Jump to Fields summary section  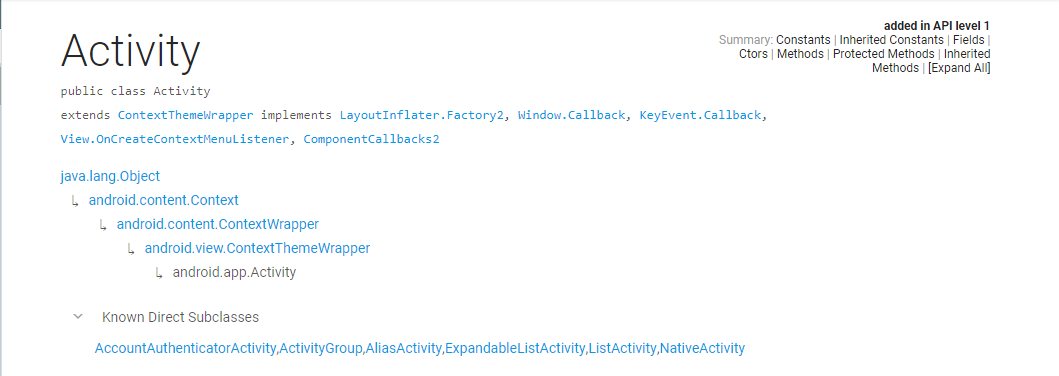click(968, 39)
